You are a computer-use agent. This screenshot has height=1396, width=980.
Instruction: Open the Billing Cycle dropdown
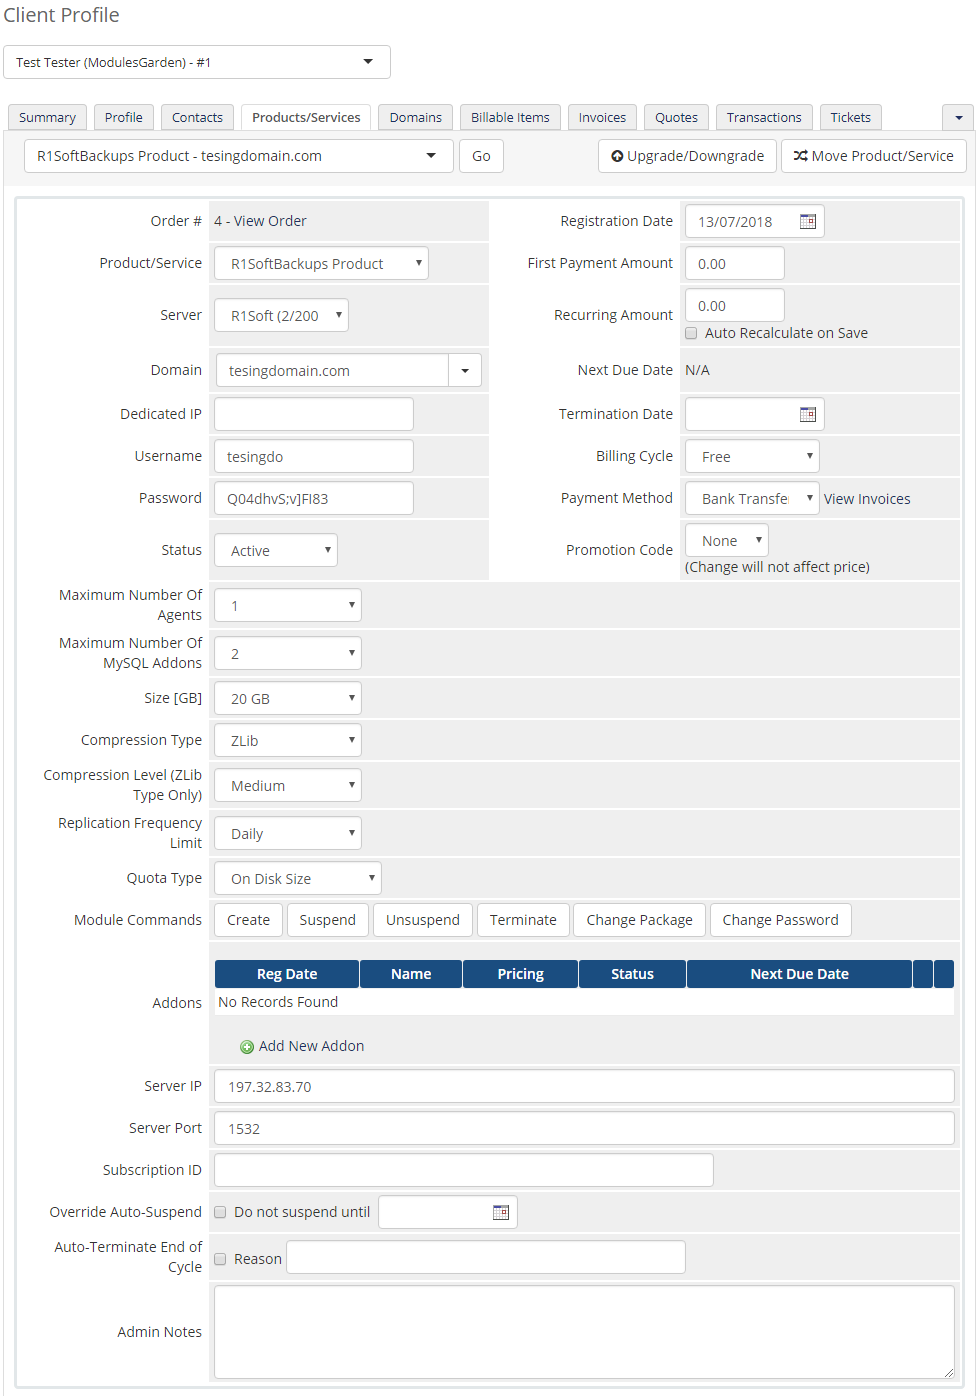point(752,457)
